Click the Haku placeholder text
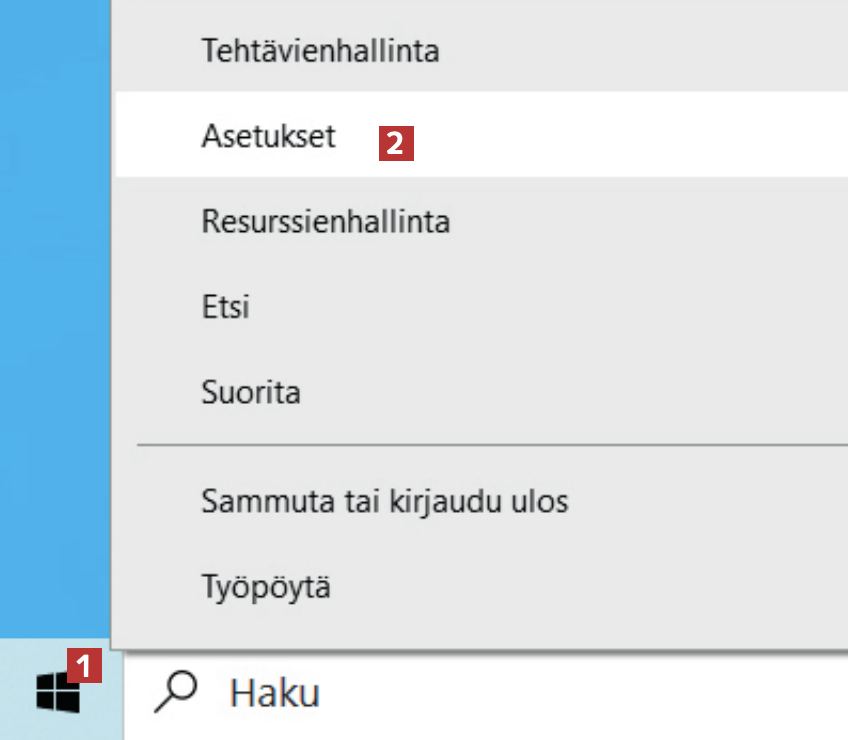Image resolution: width=848 pixels, height=740 pixels. 275,692
